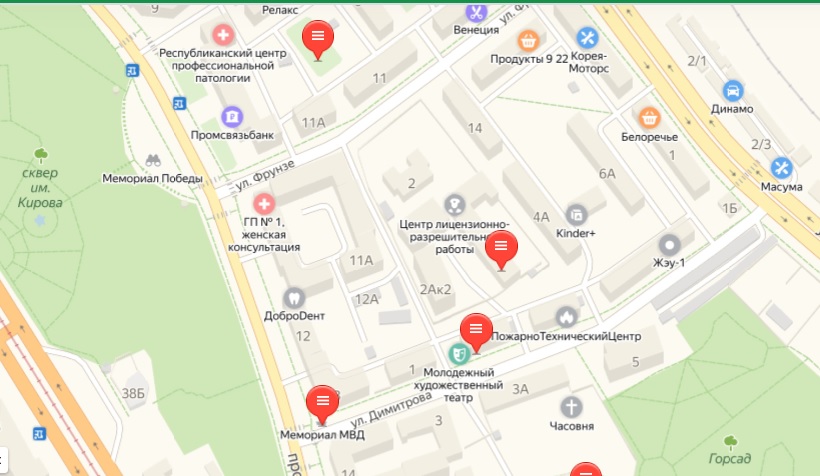Click the red marker above Мемориал МВД

pos(322,404)
